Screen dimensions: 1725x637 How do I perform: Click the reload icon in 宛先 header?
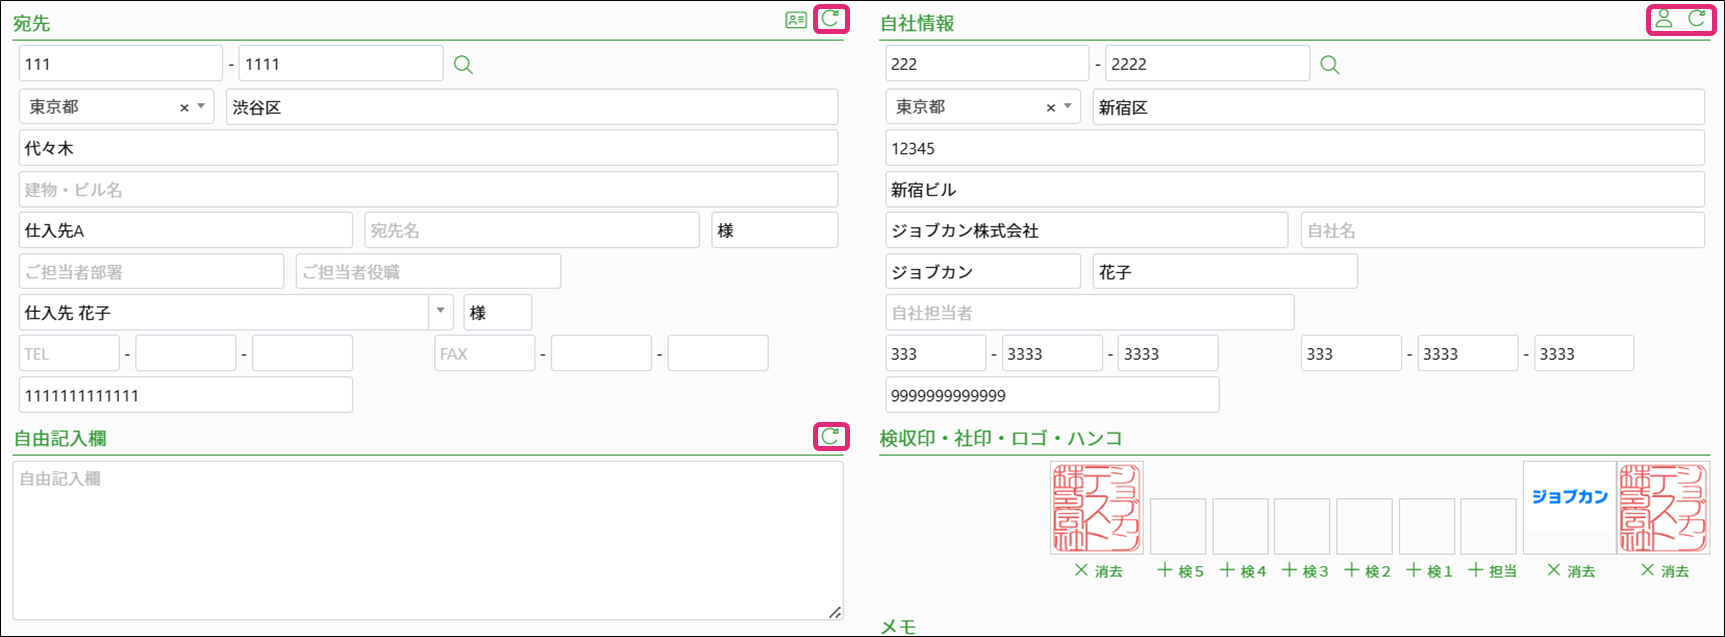(830, 19)
